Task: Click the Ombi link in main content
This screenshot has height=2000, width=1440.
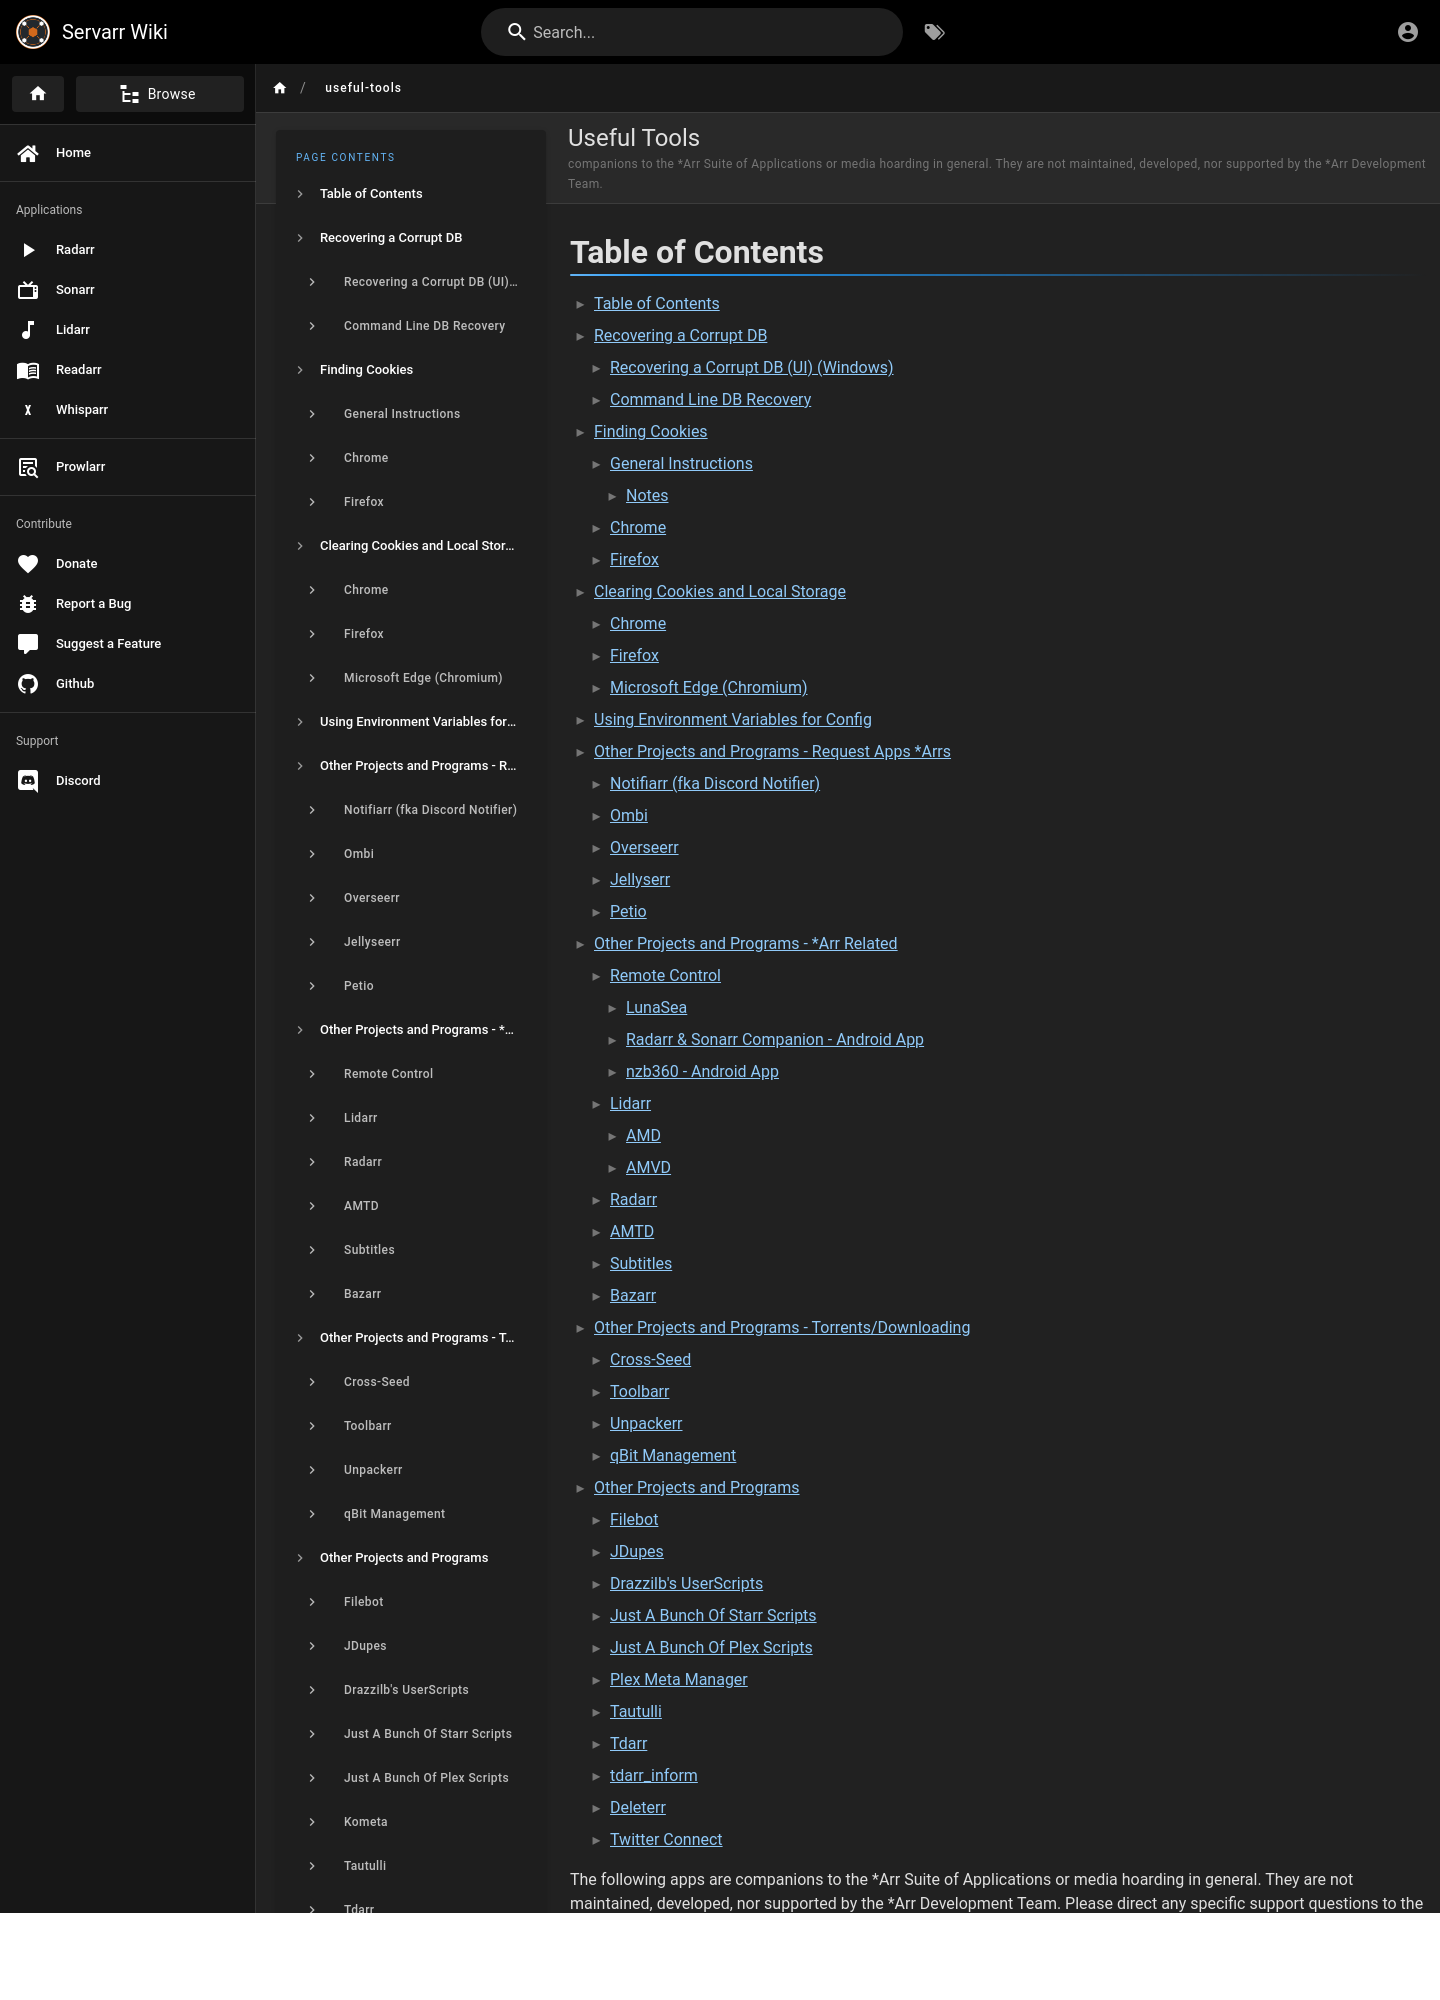Action: coord(628,816)
